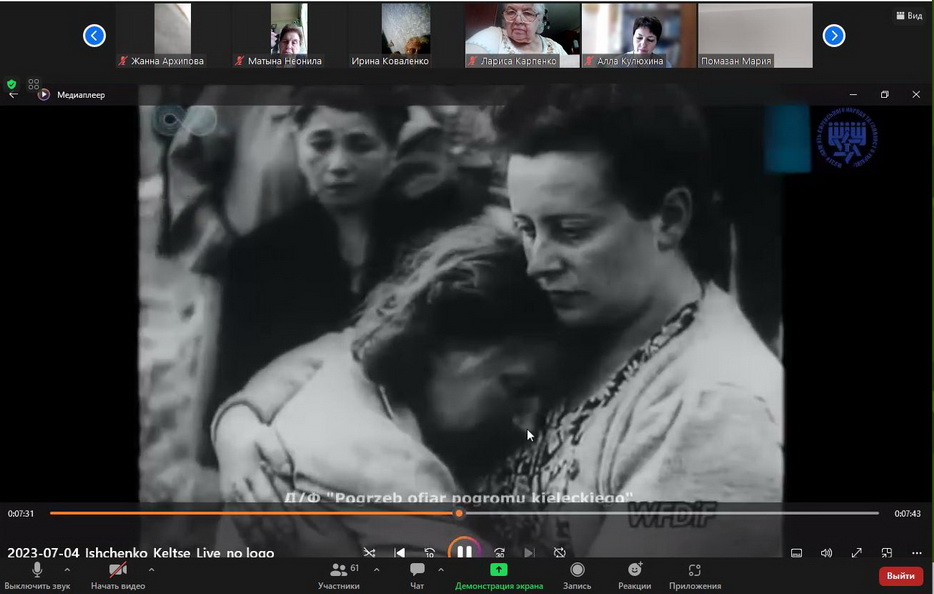Image resolution: width=934 pixels, height=594 pixels.
Task: Switch to mini player view
Action: [887, 553]
